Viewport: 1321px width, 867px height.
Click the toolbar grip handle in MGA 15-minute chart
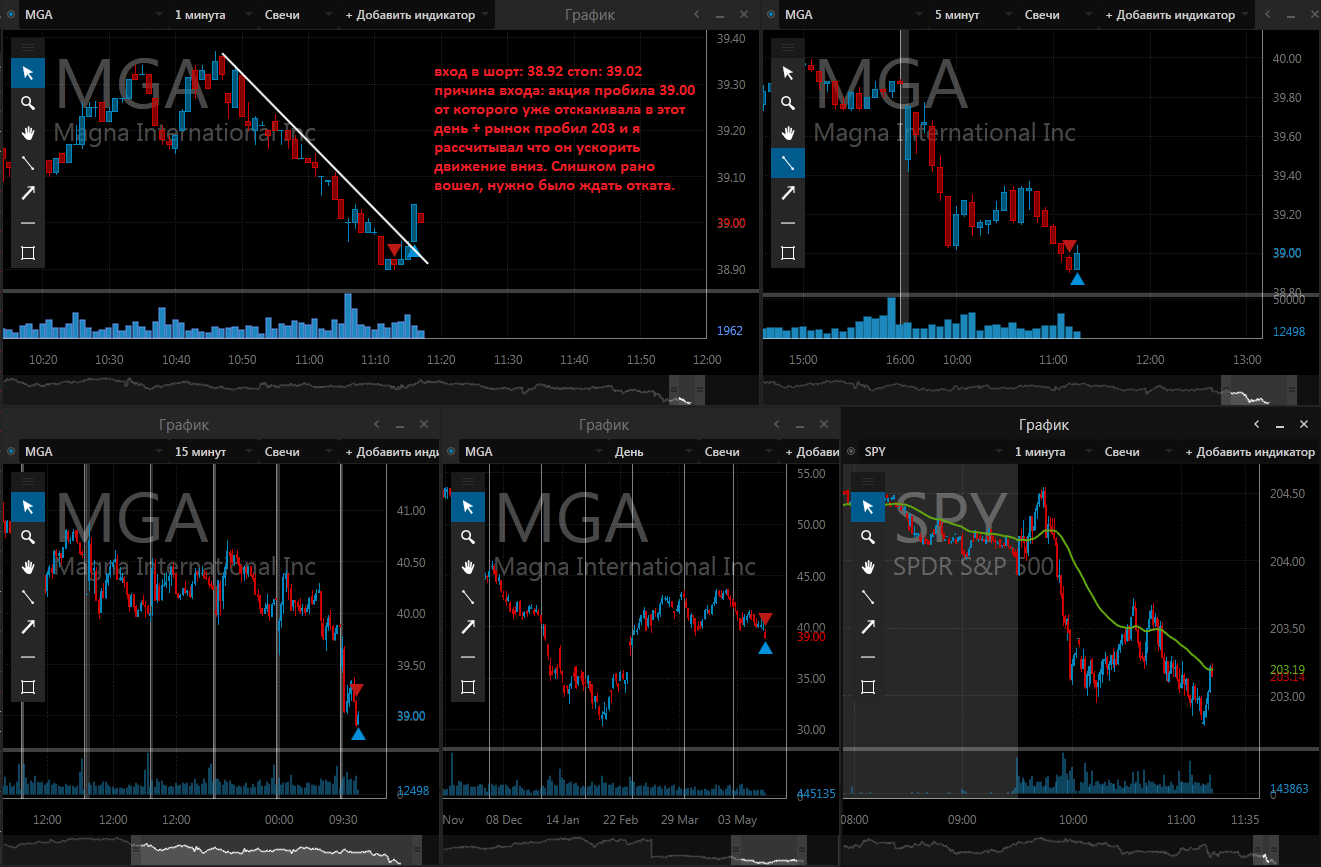pos(28,481)
